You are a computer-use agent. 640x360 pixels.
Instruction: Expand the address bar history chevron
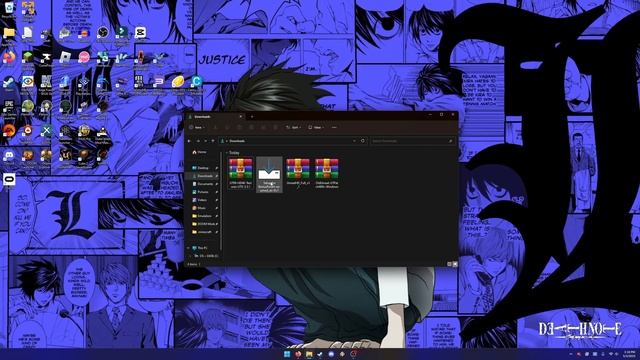[354, 141]
